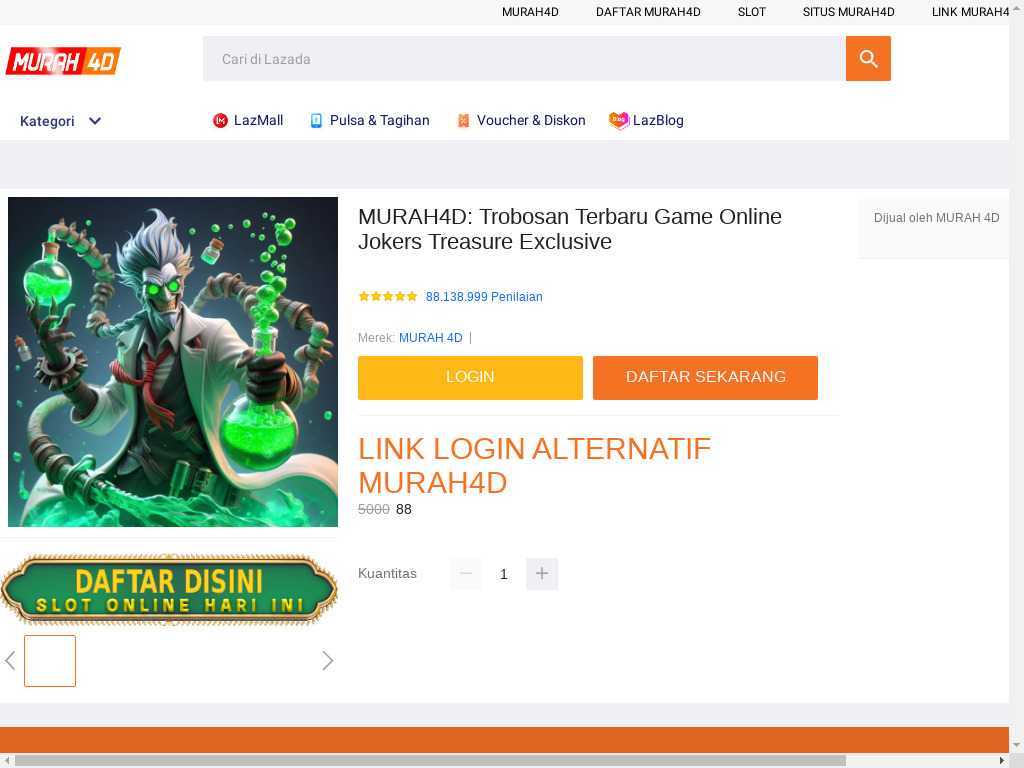The image size is (1024, 768).
Task: Click the yellow LOGIN button
Action: click(x=470, y=377)
